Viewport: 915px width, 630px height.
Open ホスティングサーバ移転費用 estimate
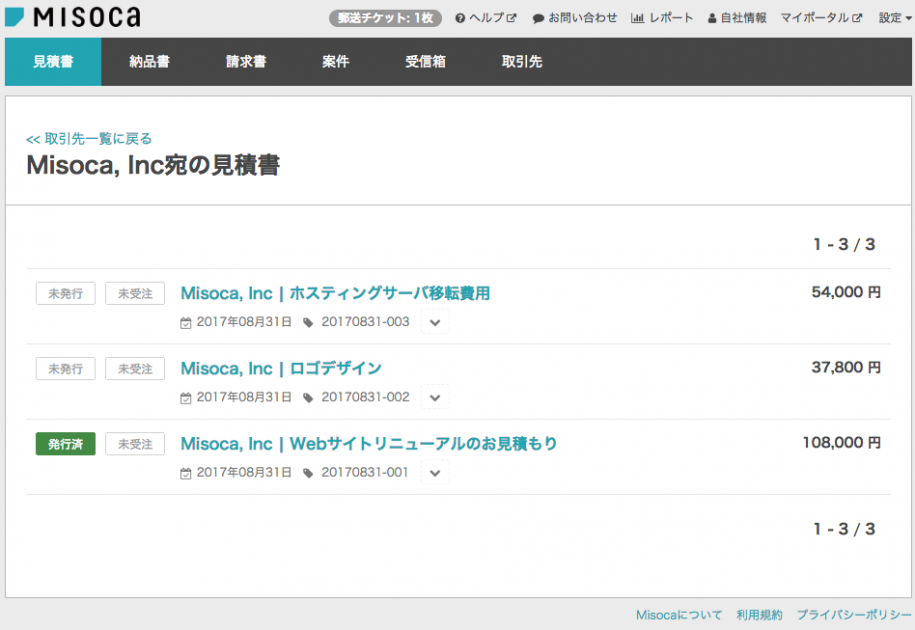[335, 293]
